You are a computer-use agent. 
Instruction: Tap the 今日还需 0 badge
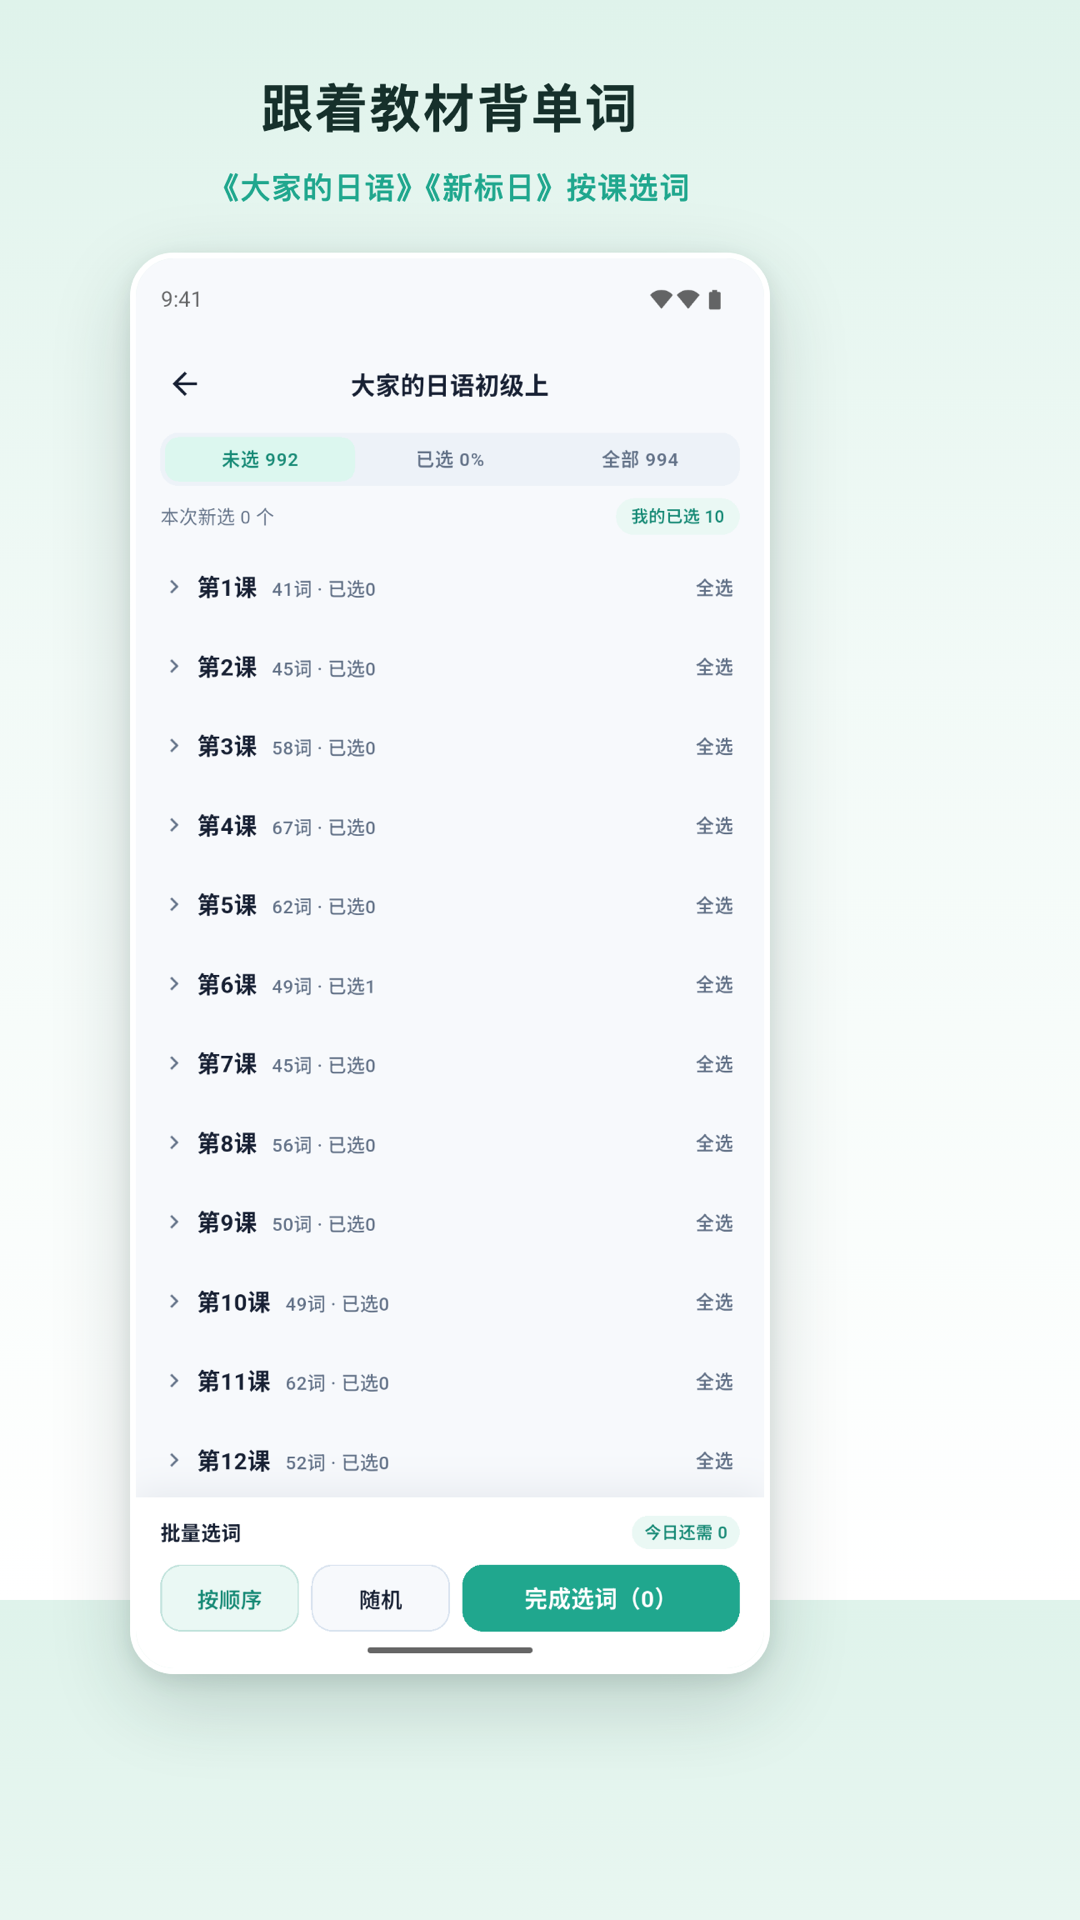pos(685,1532)
